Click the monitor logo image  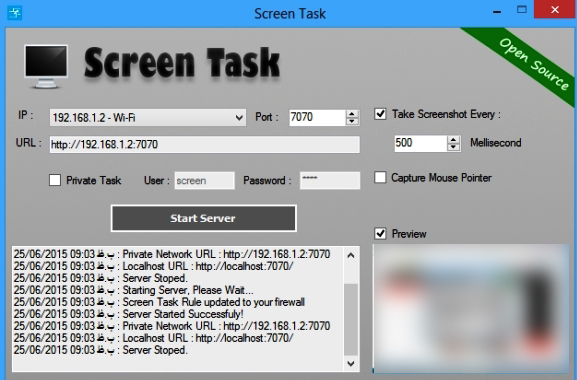click(46, 67)
